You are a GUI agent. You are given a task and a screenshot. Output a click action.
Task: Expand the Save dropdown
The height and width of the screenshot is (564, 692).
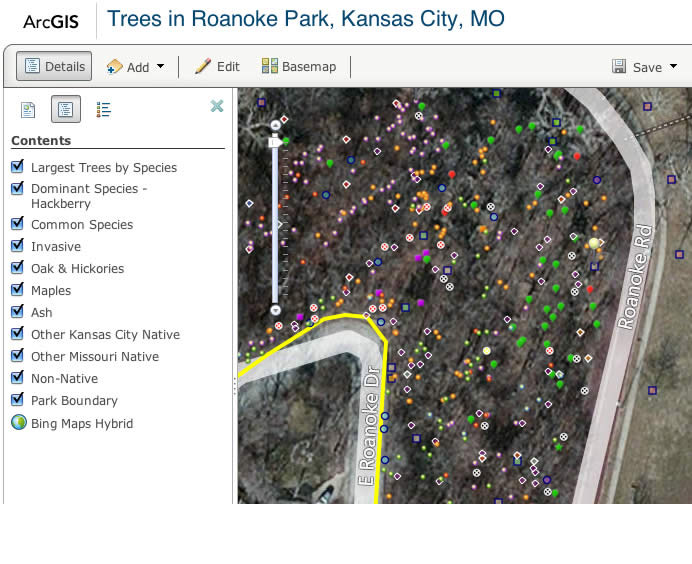[x=645, y=67]
